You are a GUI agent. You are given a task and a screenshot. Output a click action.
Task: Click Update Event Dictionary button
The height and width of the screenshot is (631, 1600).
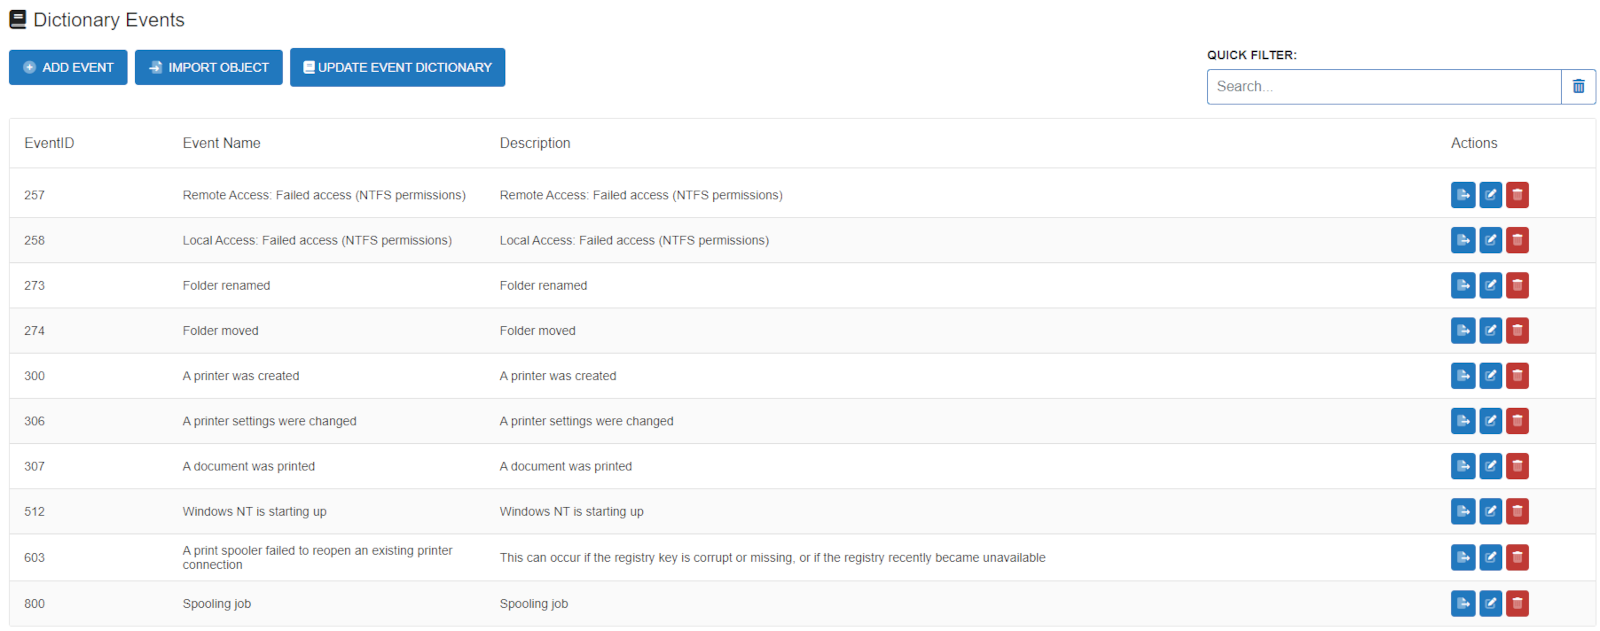pyautogui.click(x=397, y=67)
